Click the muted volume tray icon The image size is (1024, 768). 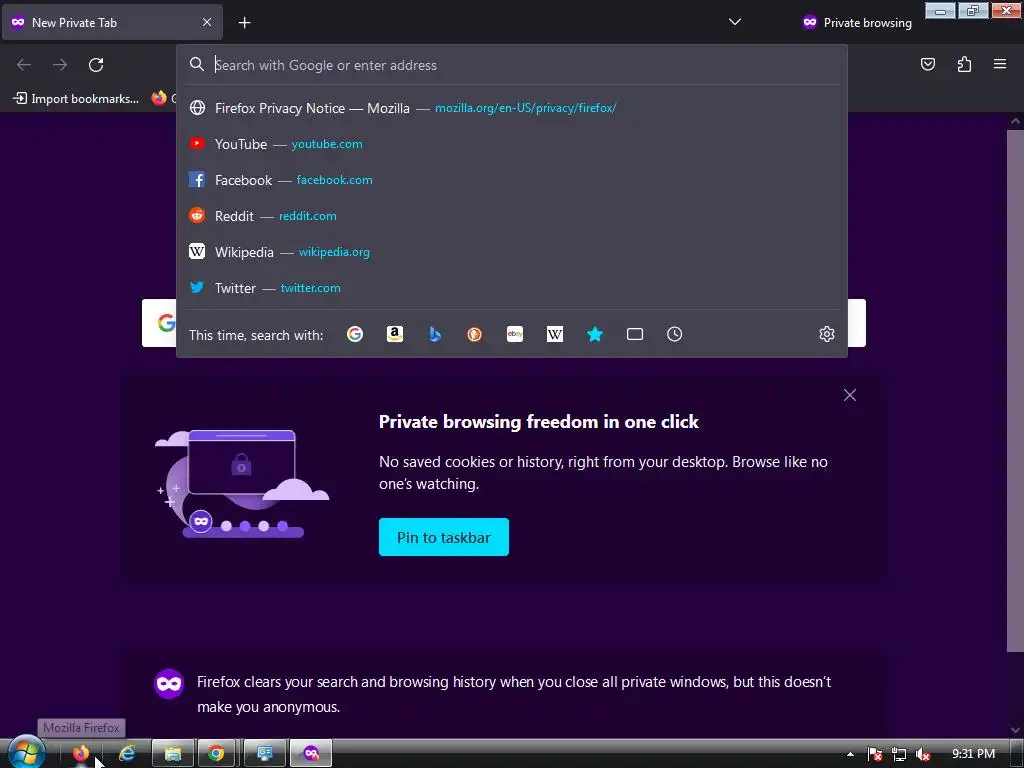(923, 754)
